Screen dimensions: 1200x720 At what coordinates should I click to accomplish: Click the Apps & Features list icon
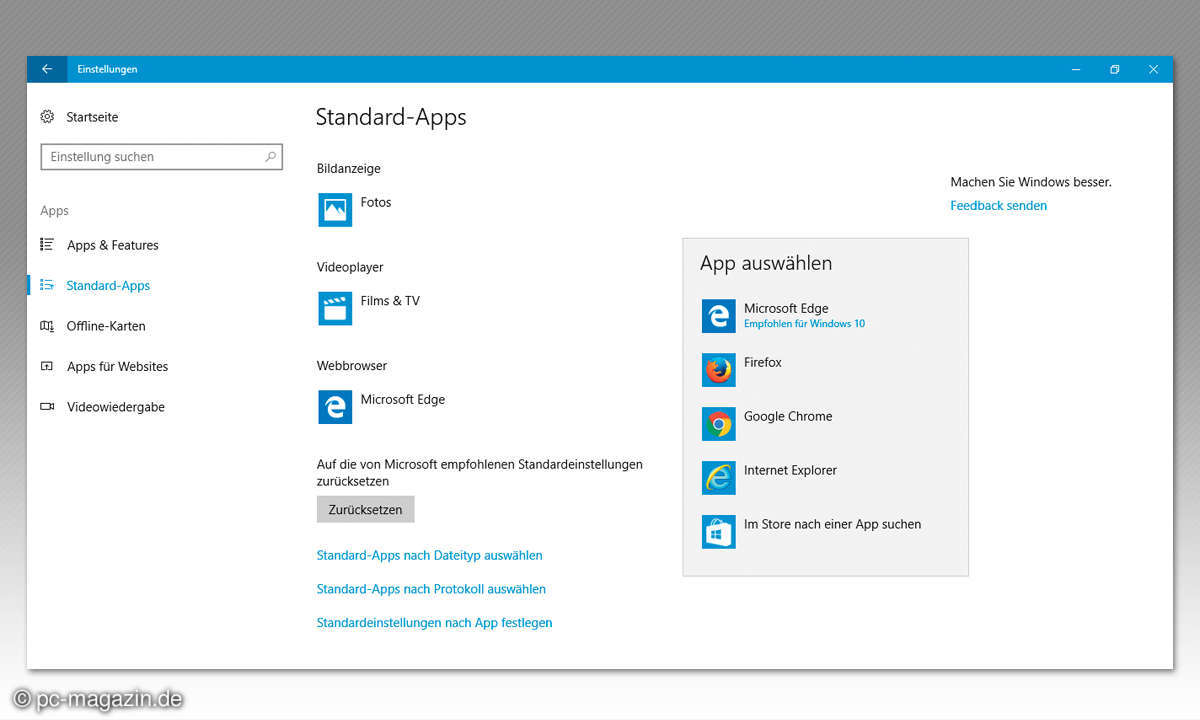tap(47, 244)
